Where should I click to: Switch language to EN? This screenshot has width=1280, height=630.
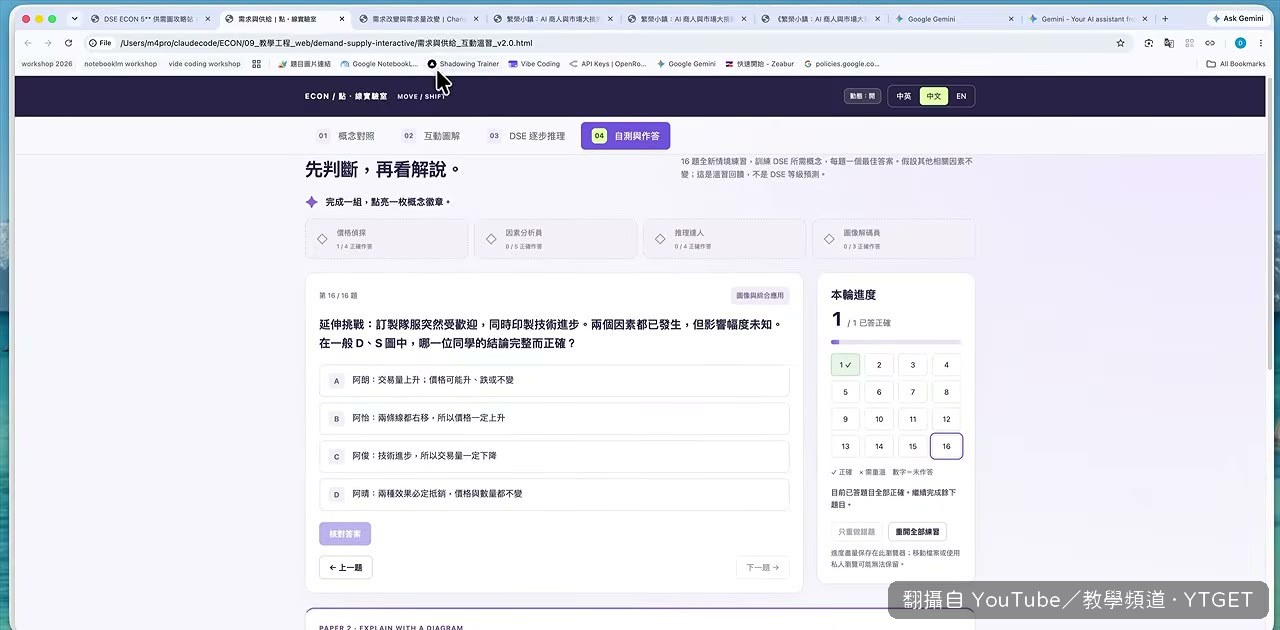coord(961,96)
